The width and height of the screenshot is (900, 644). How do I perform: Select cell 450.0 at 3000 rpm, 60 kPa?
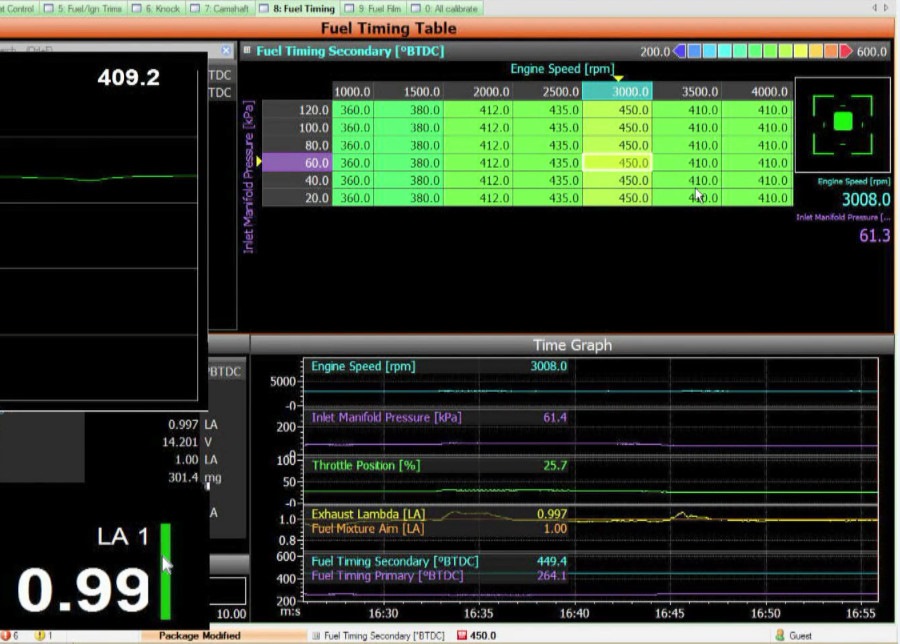(x=618, y=163)
